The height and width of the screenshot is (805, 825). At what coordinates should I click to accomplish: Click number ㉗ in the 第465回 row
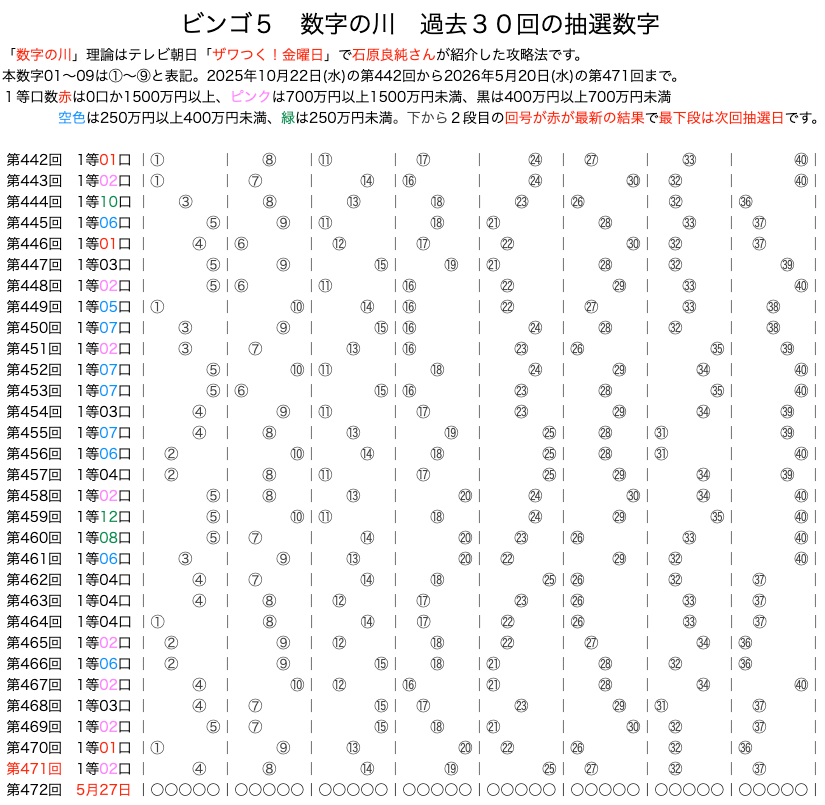[591, 643]
